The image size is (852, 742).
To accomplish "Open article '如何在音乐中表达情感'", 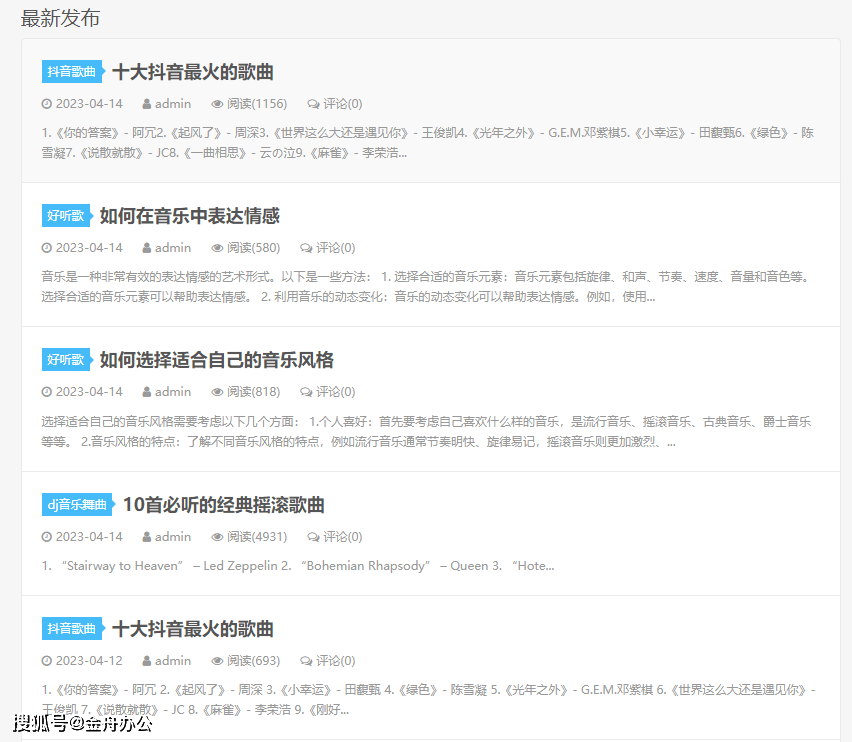I will click(x=189, y=216).
